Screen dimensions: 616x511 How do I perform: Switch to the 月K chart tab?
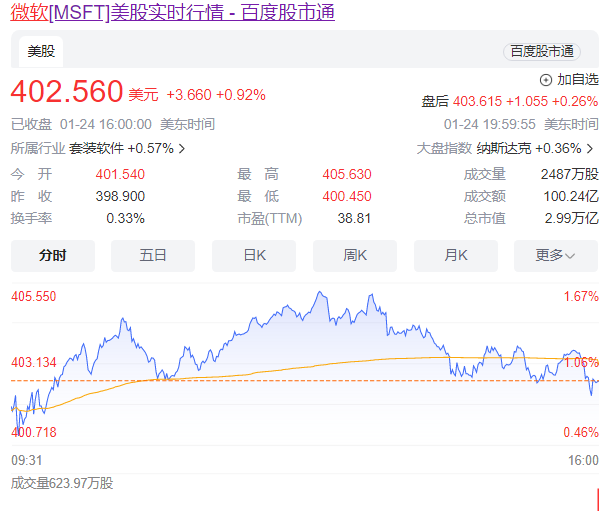(x=456, y=256)
